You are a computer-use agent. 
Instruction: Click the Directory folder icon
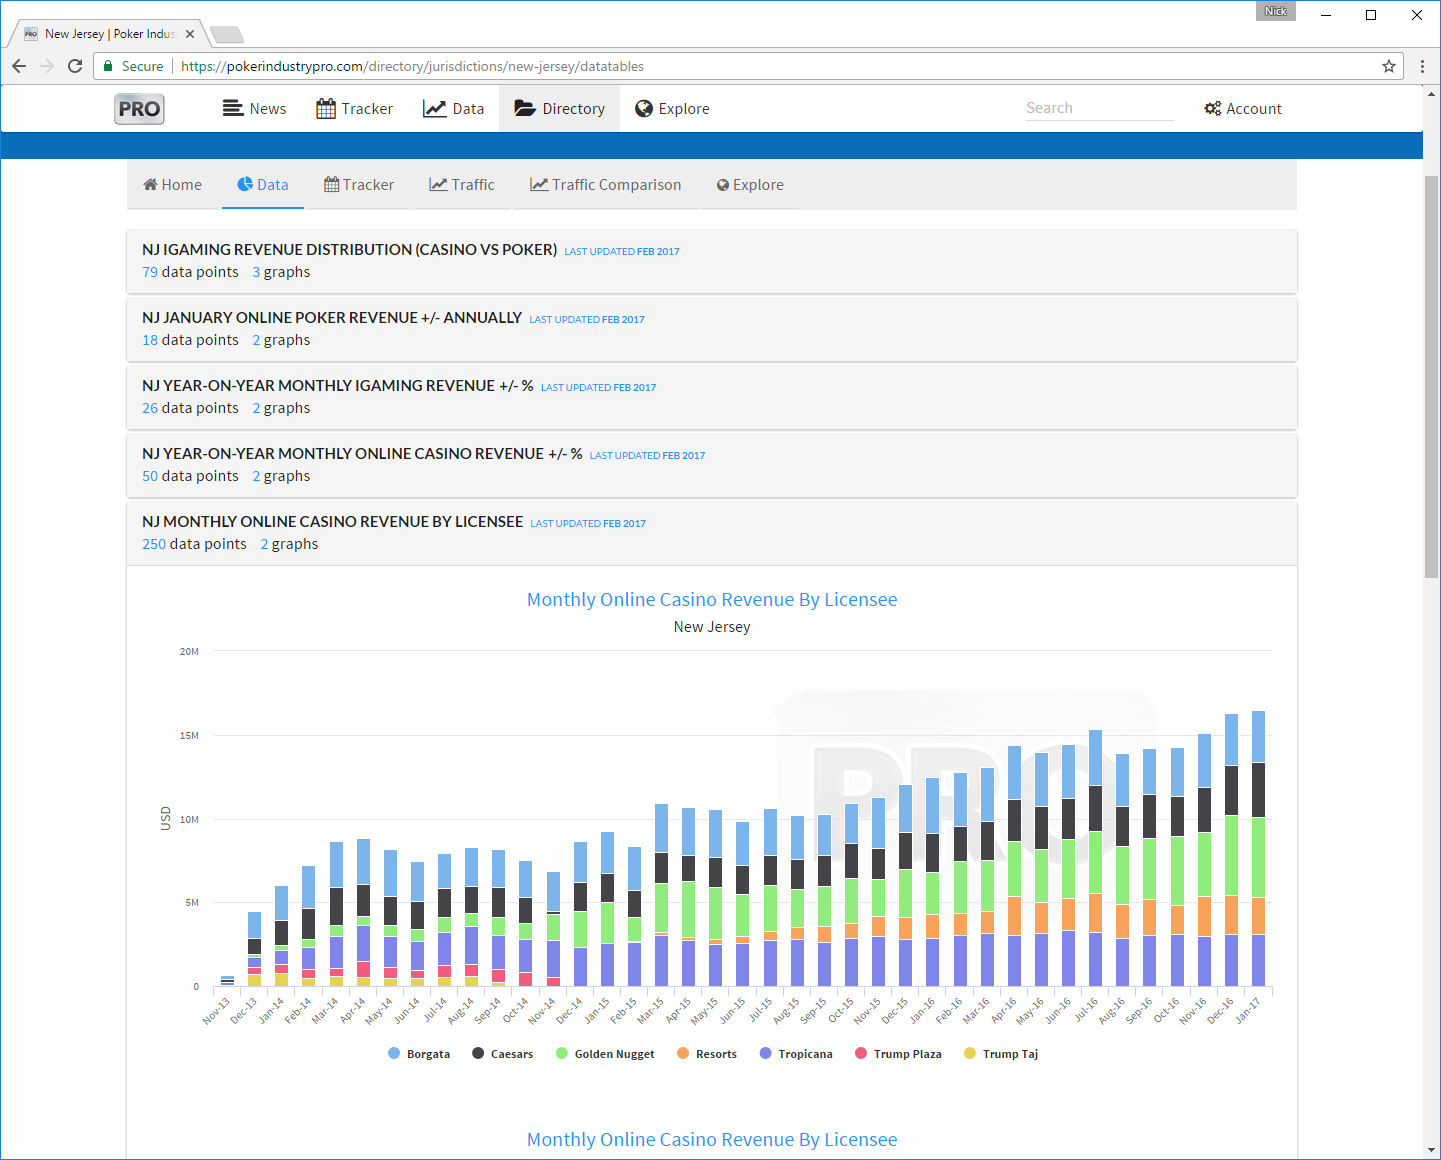525,108
